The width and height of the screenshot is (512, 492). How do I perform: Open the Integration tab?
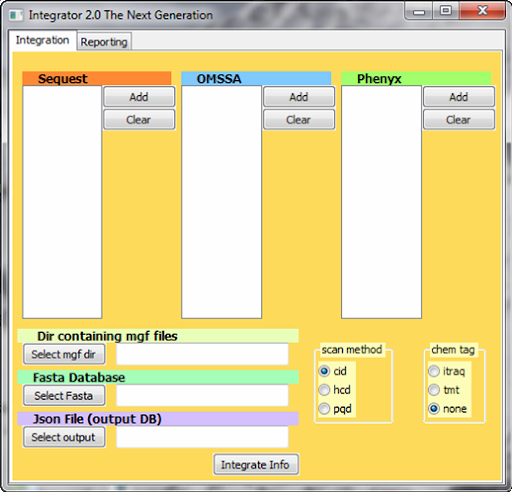point(42,40)
